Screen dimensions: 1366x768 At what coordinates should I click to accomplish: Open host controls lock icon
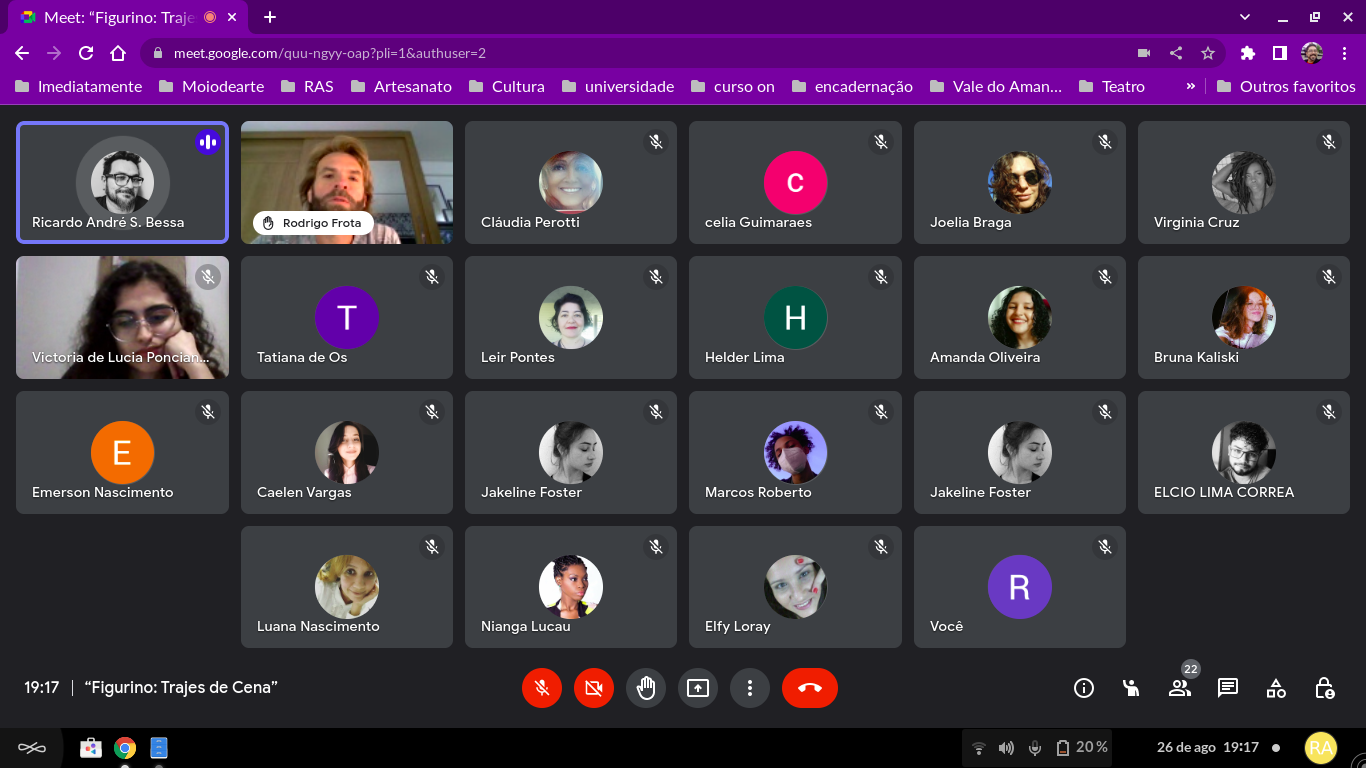[x=1324, y=688]
